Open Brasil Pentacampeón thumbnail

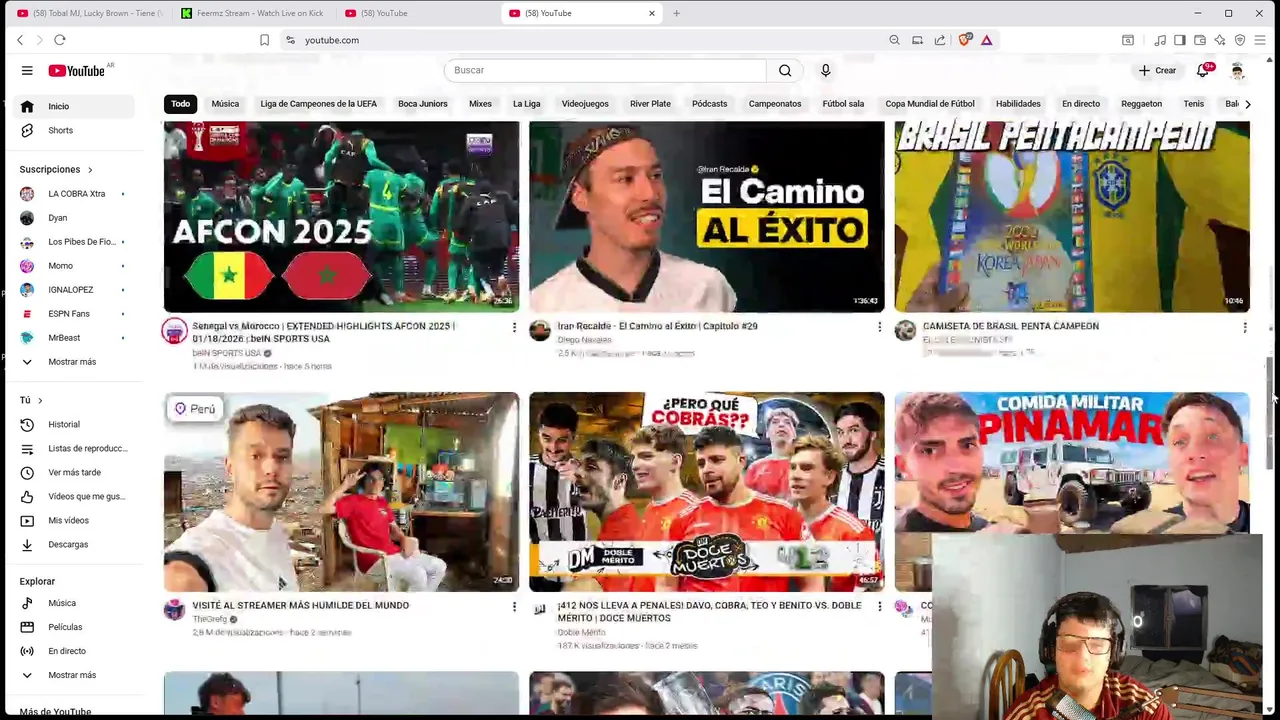click(1071, 217)
